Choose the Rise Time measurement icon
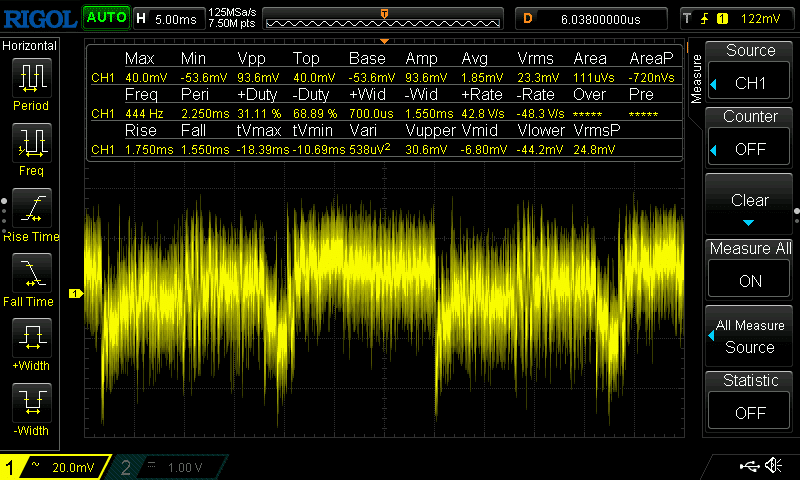This screenshot has height=480, width=800. click(33, 208)
